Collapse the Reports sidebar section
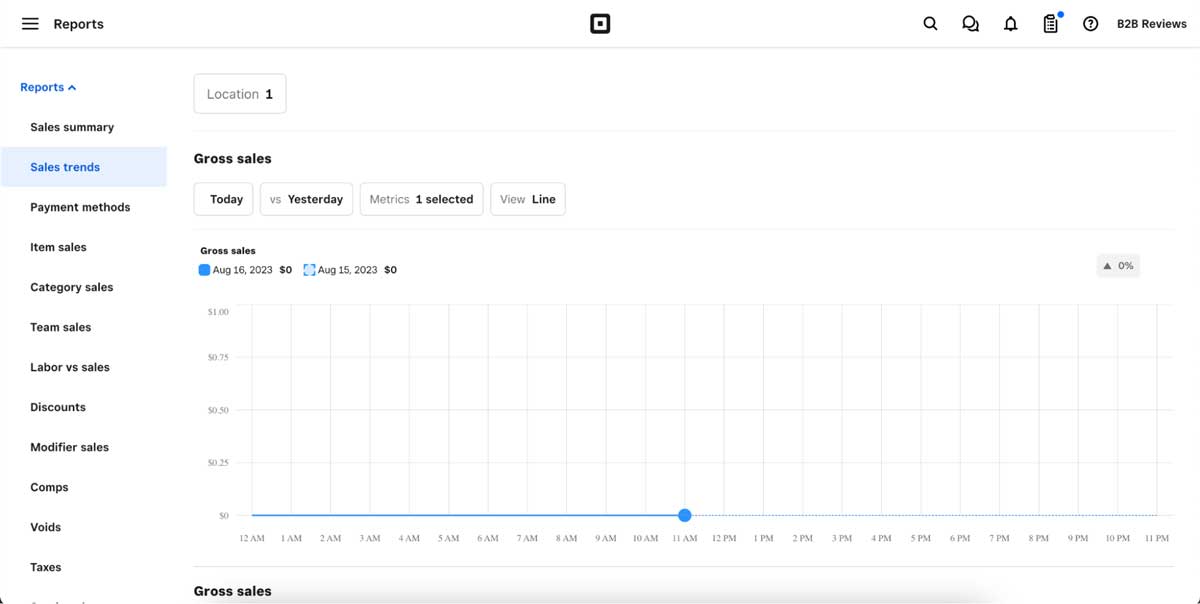Image resolution: width=1200 pixels, height=604 pixels. 47,87
